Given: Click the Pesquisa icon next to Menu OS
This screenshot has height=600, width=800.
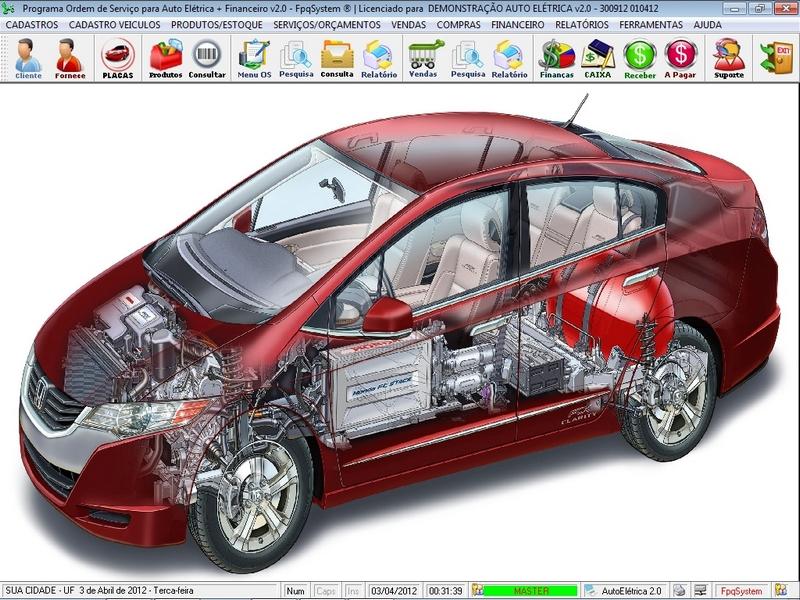Looking at the screenshot, I should 296,58.
